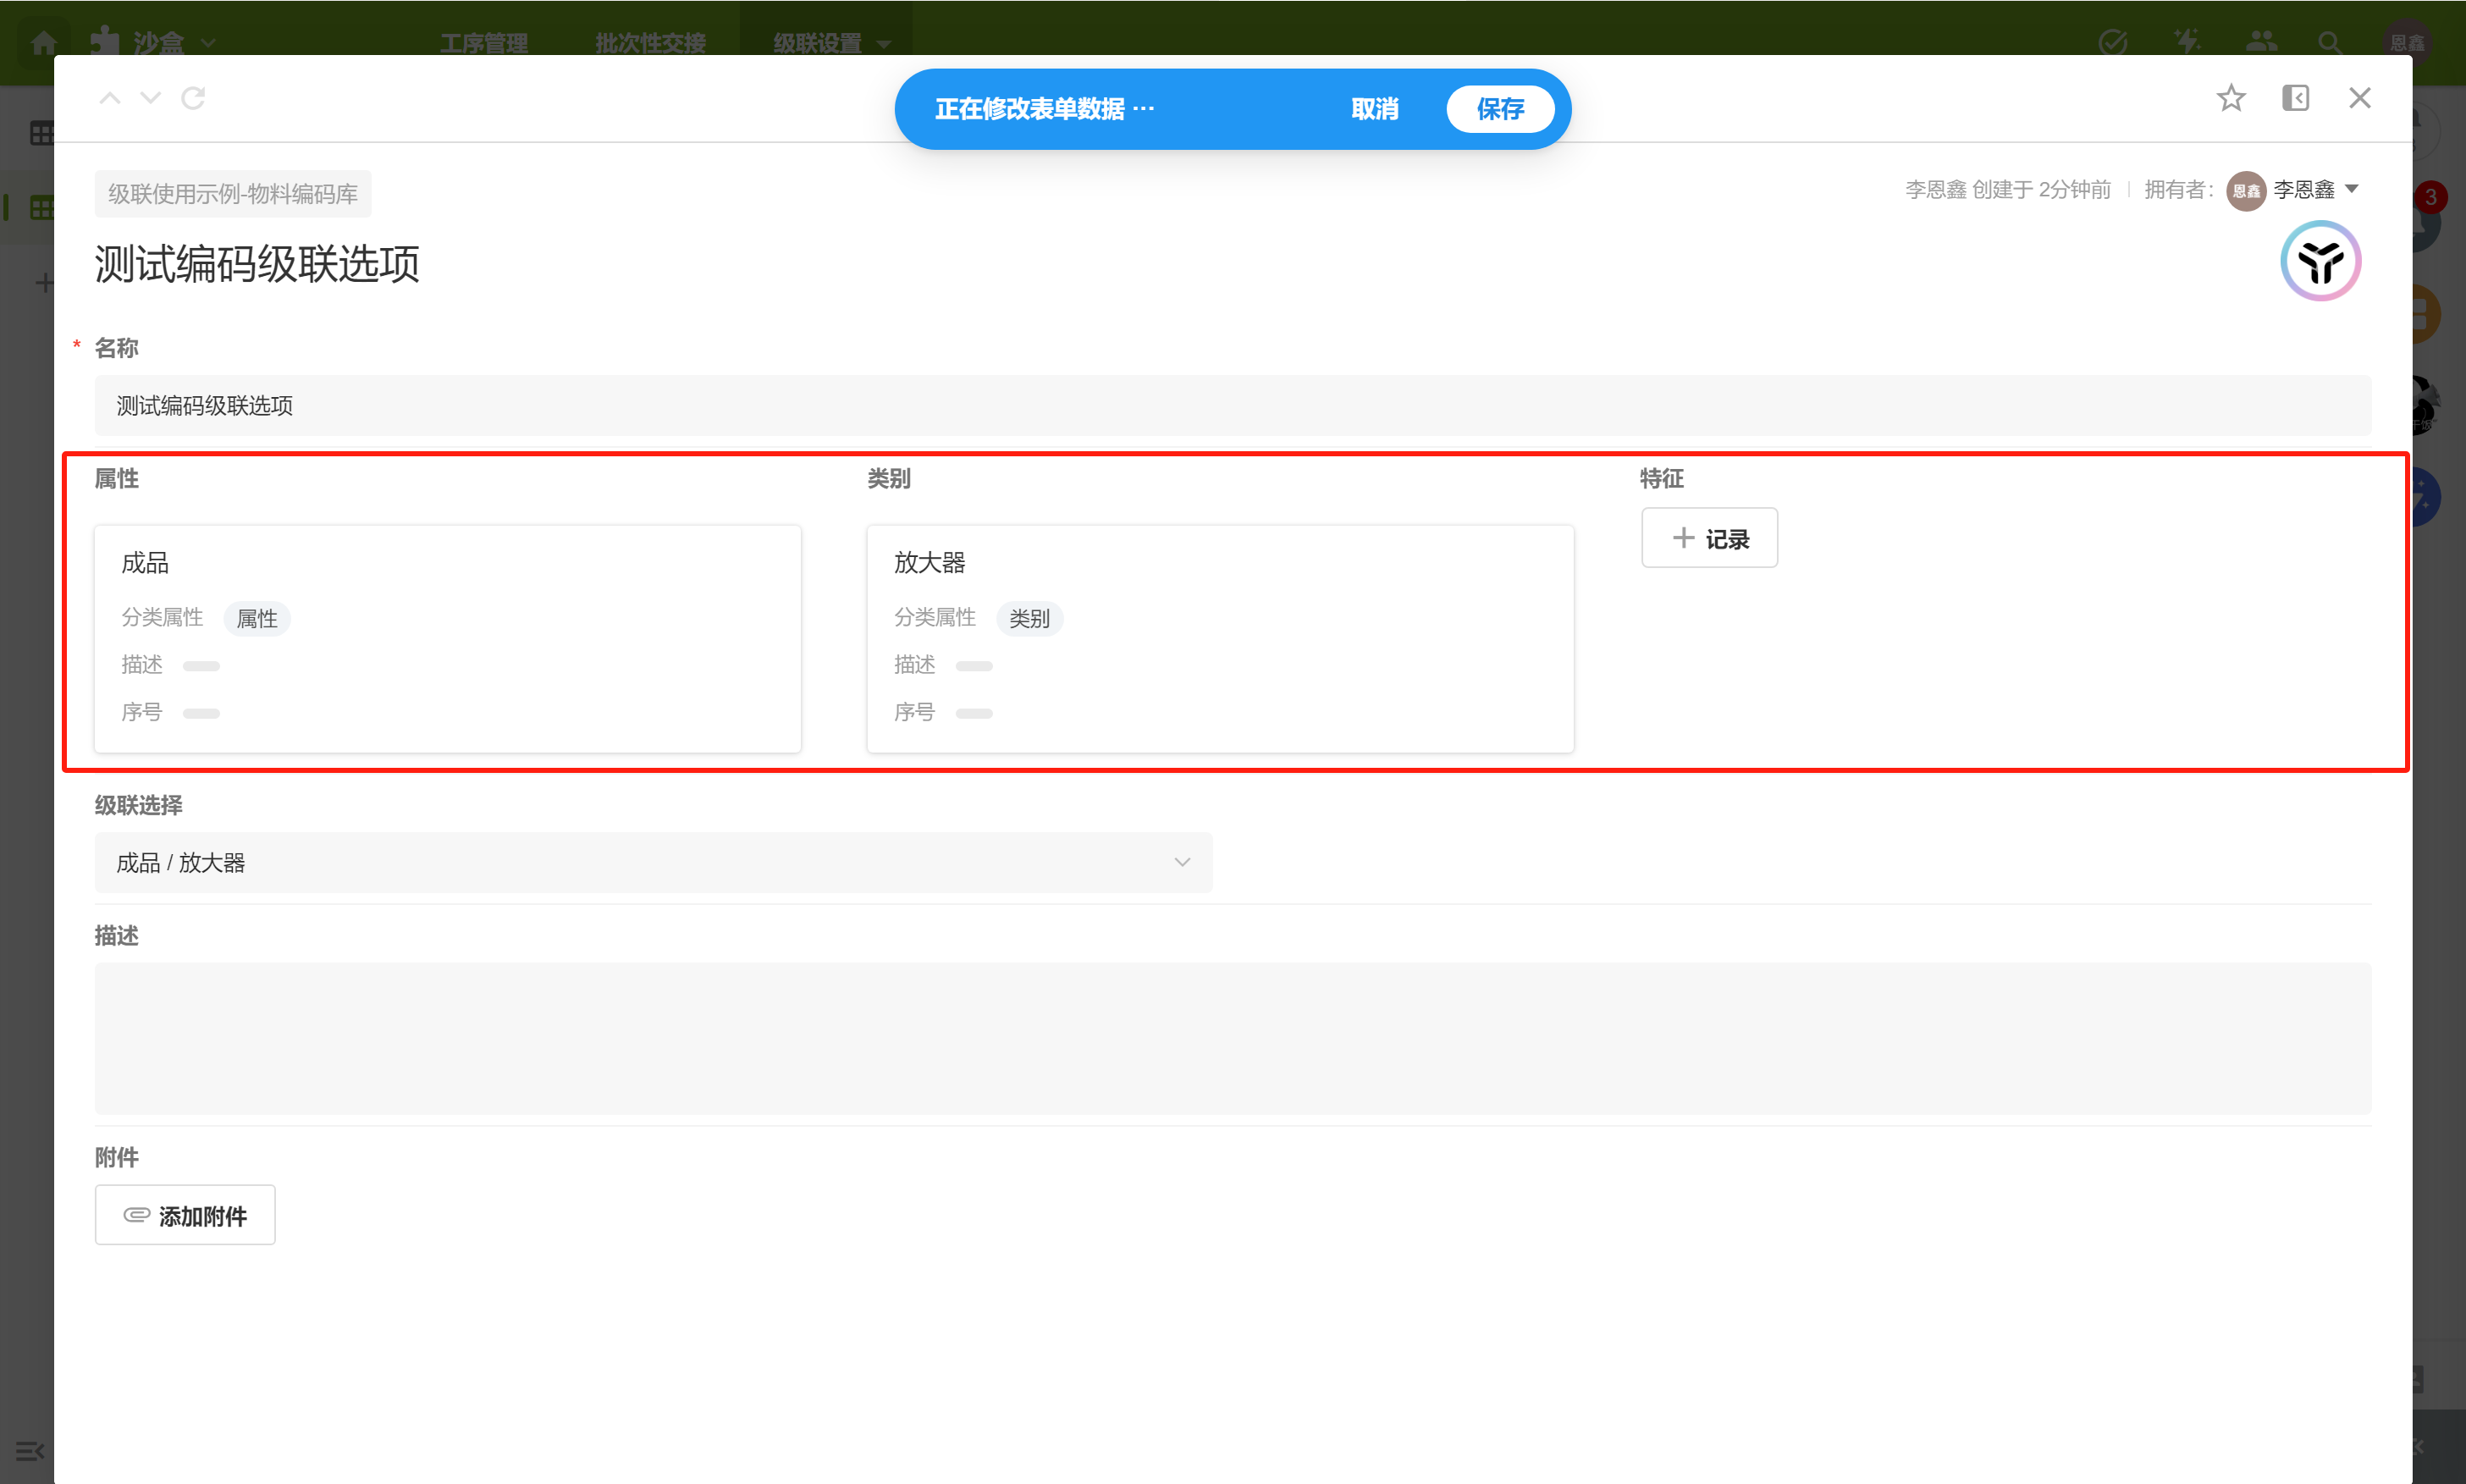
Task: Close the record dialog with X
Action: point(2359,98)
